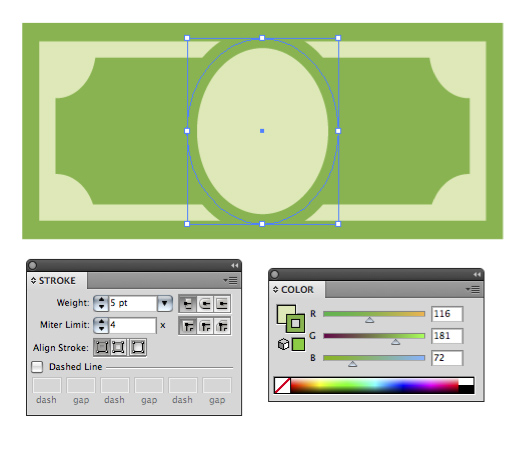Choose the Miter Join icon
518x449 pixels.
(188, 326)
